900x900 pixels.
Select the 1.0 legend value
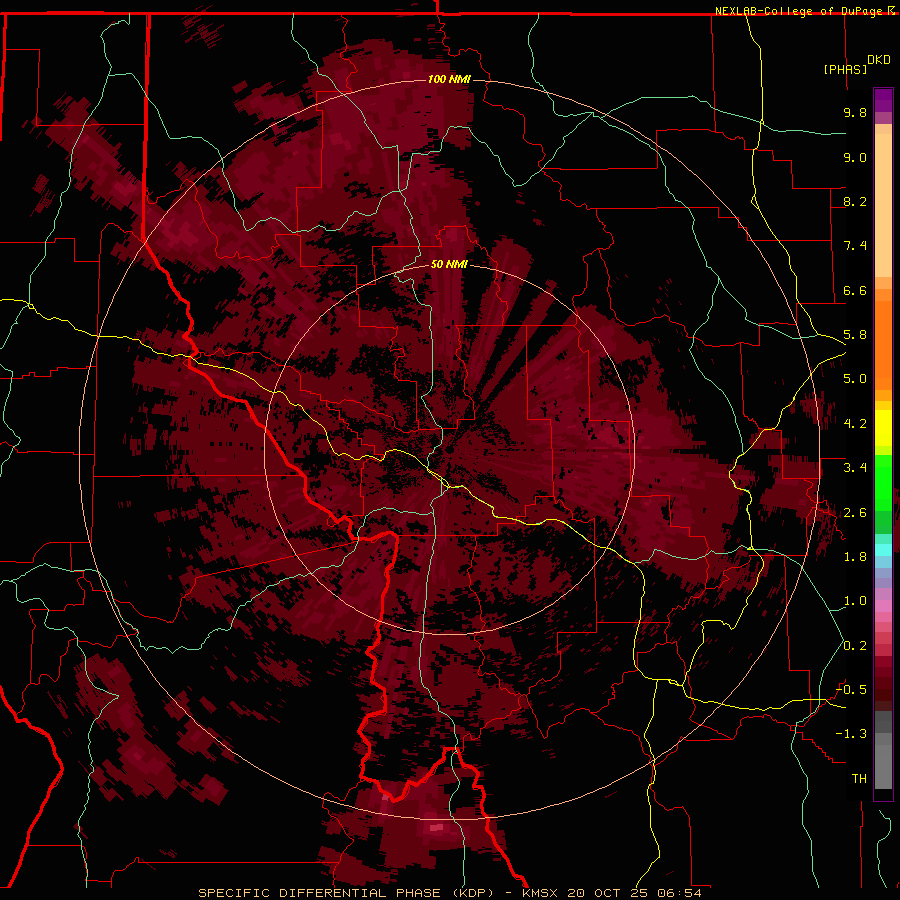[855, 601]
